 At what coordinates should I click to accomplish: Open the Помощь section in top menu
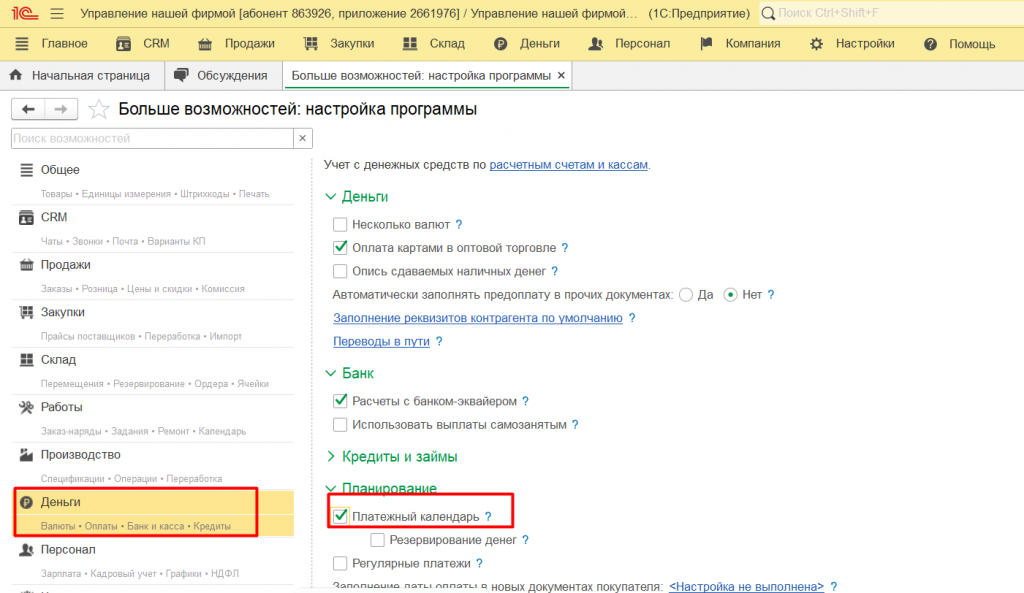[x=959, y=44]
